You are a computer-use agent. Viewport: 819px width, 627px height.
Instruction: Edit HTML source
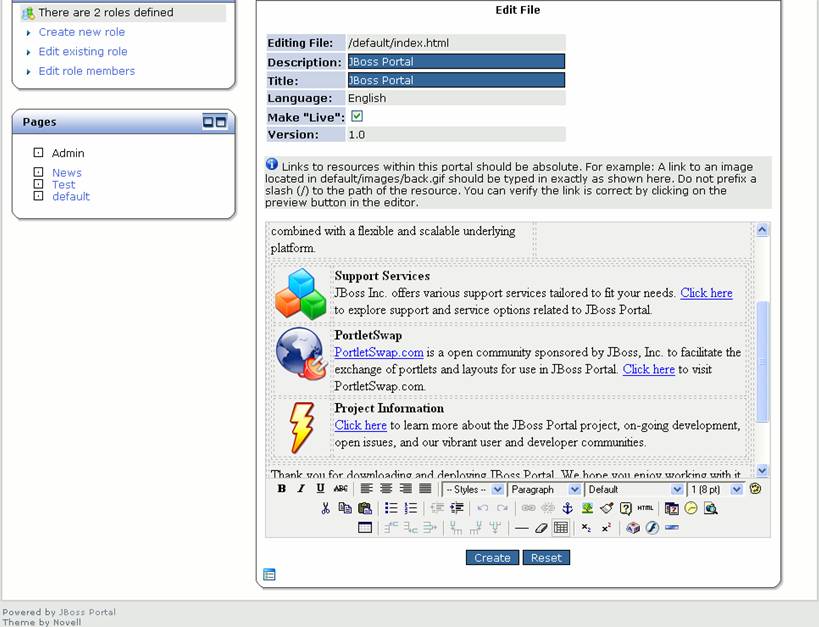click(x=645, y=508)
